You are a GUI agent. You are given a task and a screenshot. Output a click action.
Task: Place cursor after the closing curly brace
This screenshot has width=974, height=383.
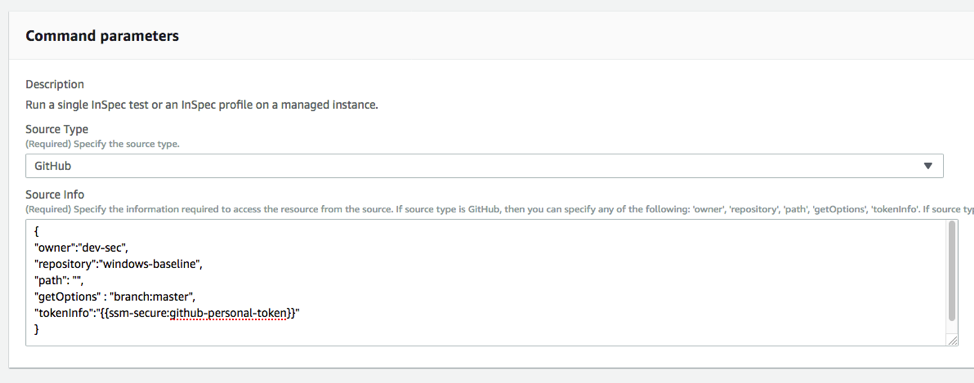(x=39, y=330)
